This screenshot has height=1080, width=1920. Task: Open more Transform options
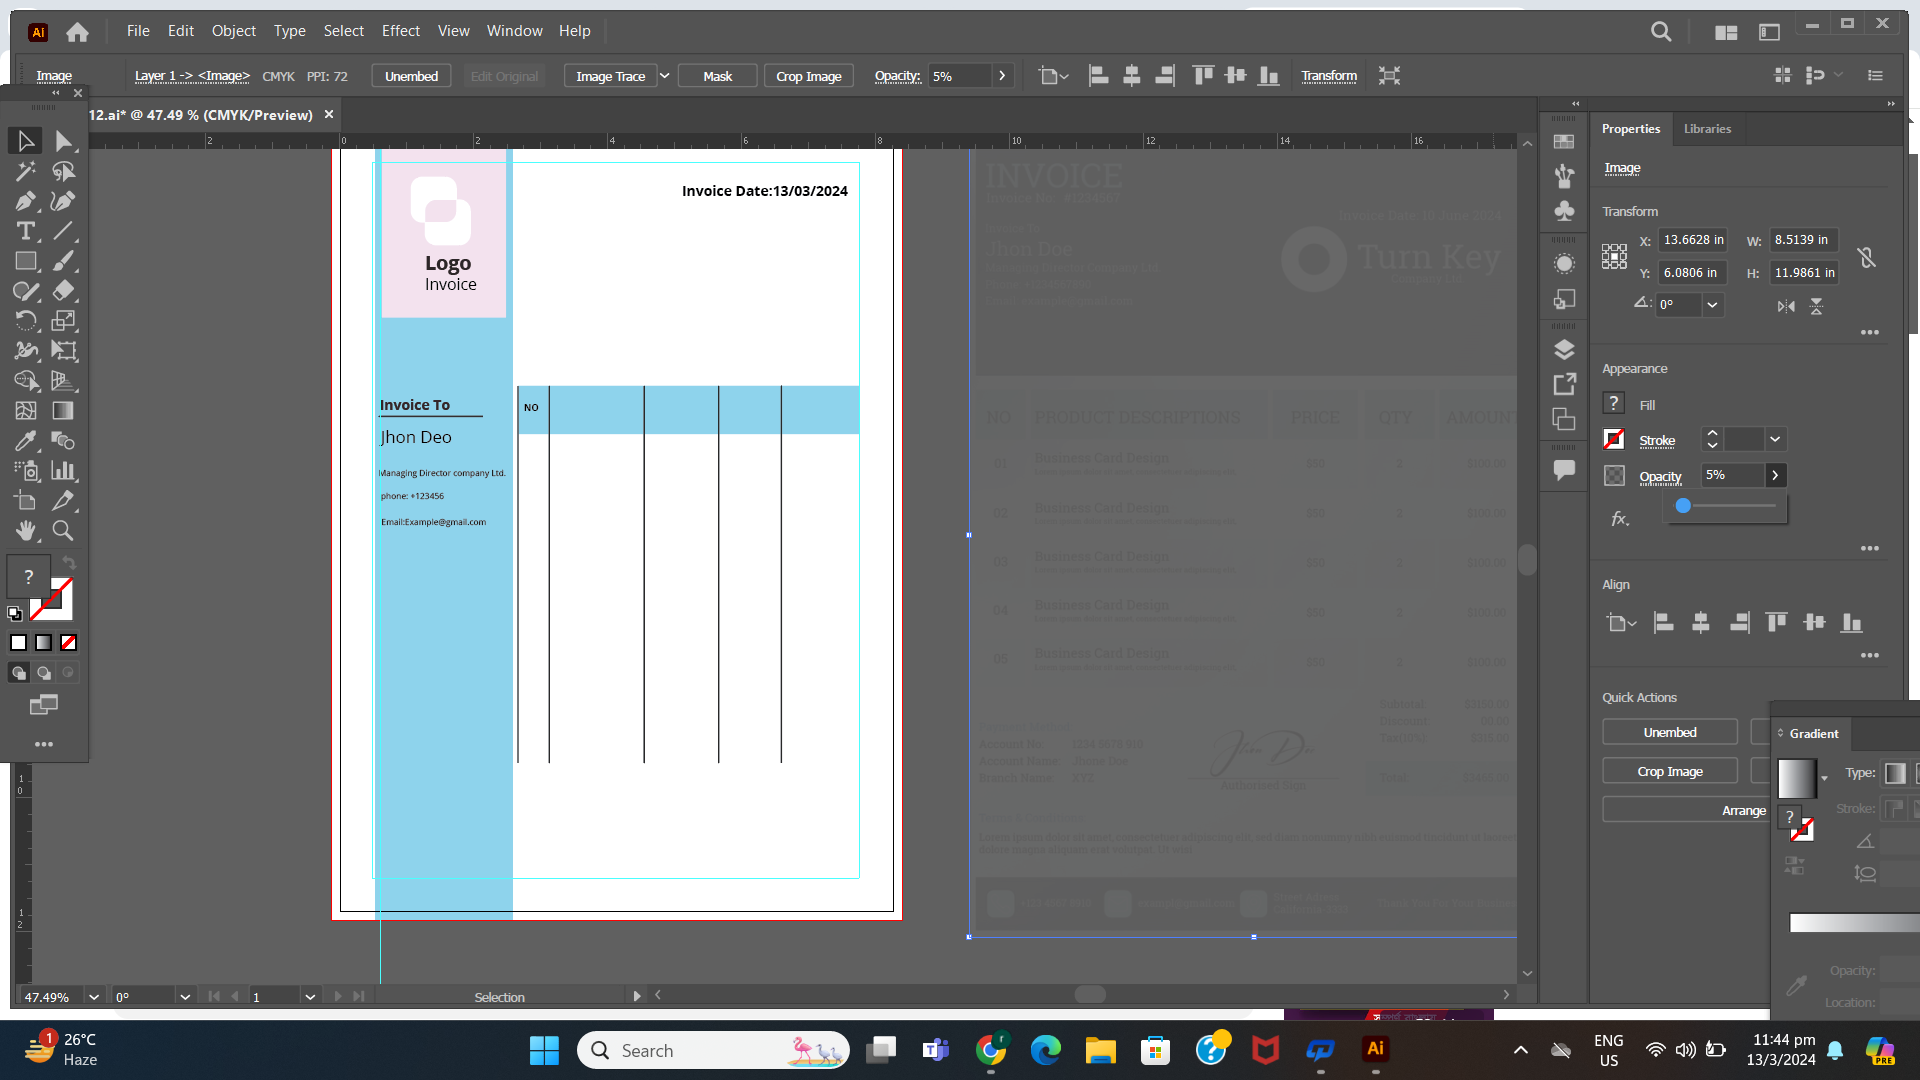1869,332
